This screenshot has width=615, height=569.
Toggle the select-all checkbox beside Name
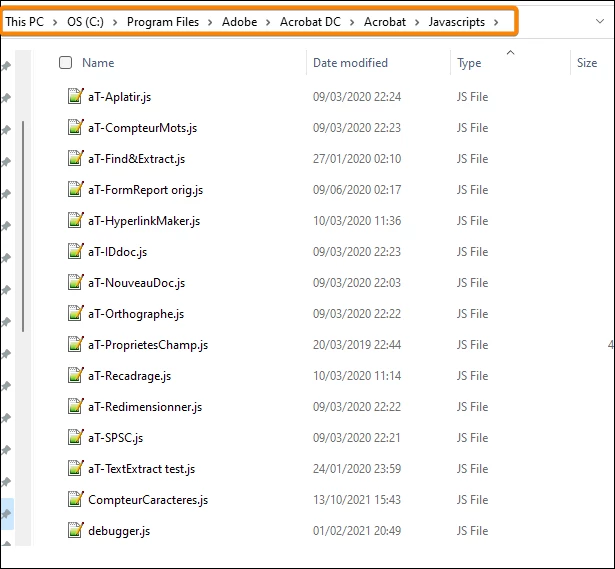(66, 62)
